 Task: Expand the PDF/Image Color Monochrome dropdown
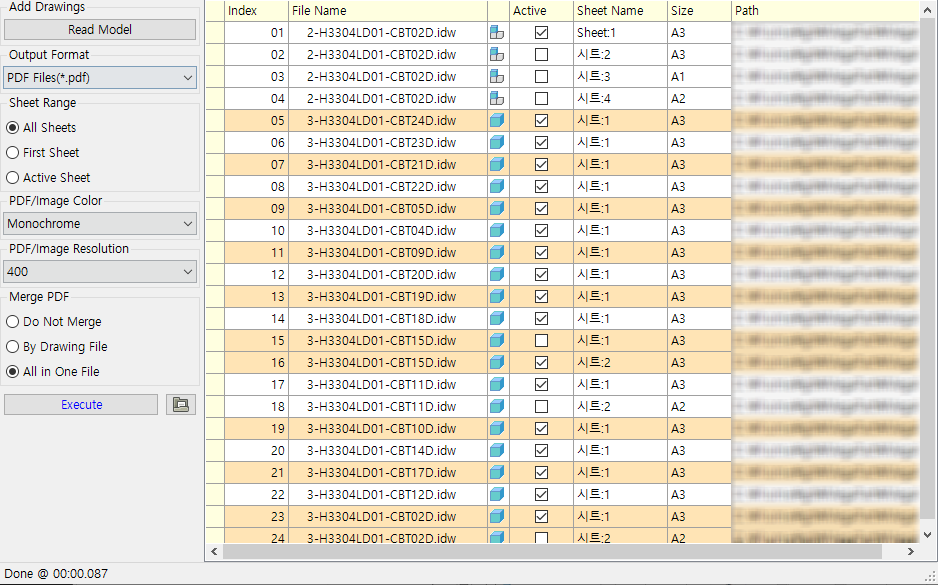100,224
